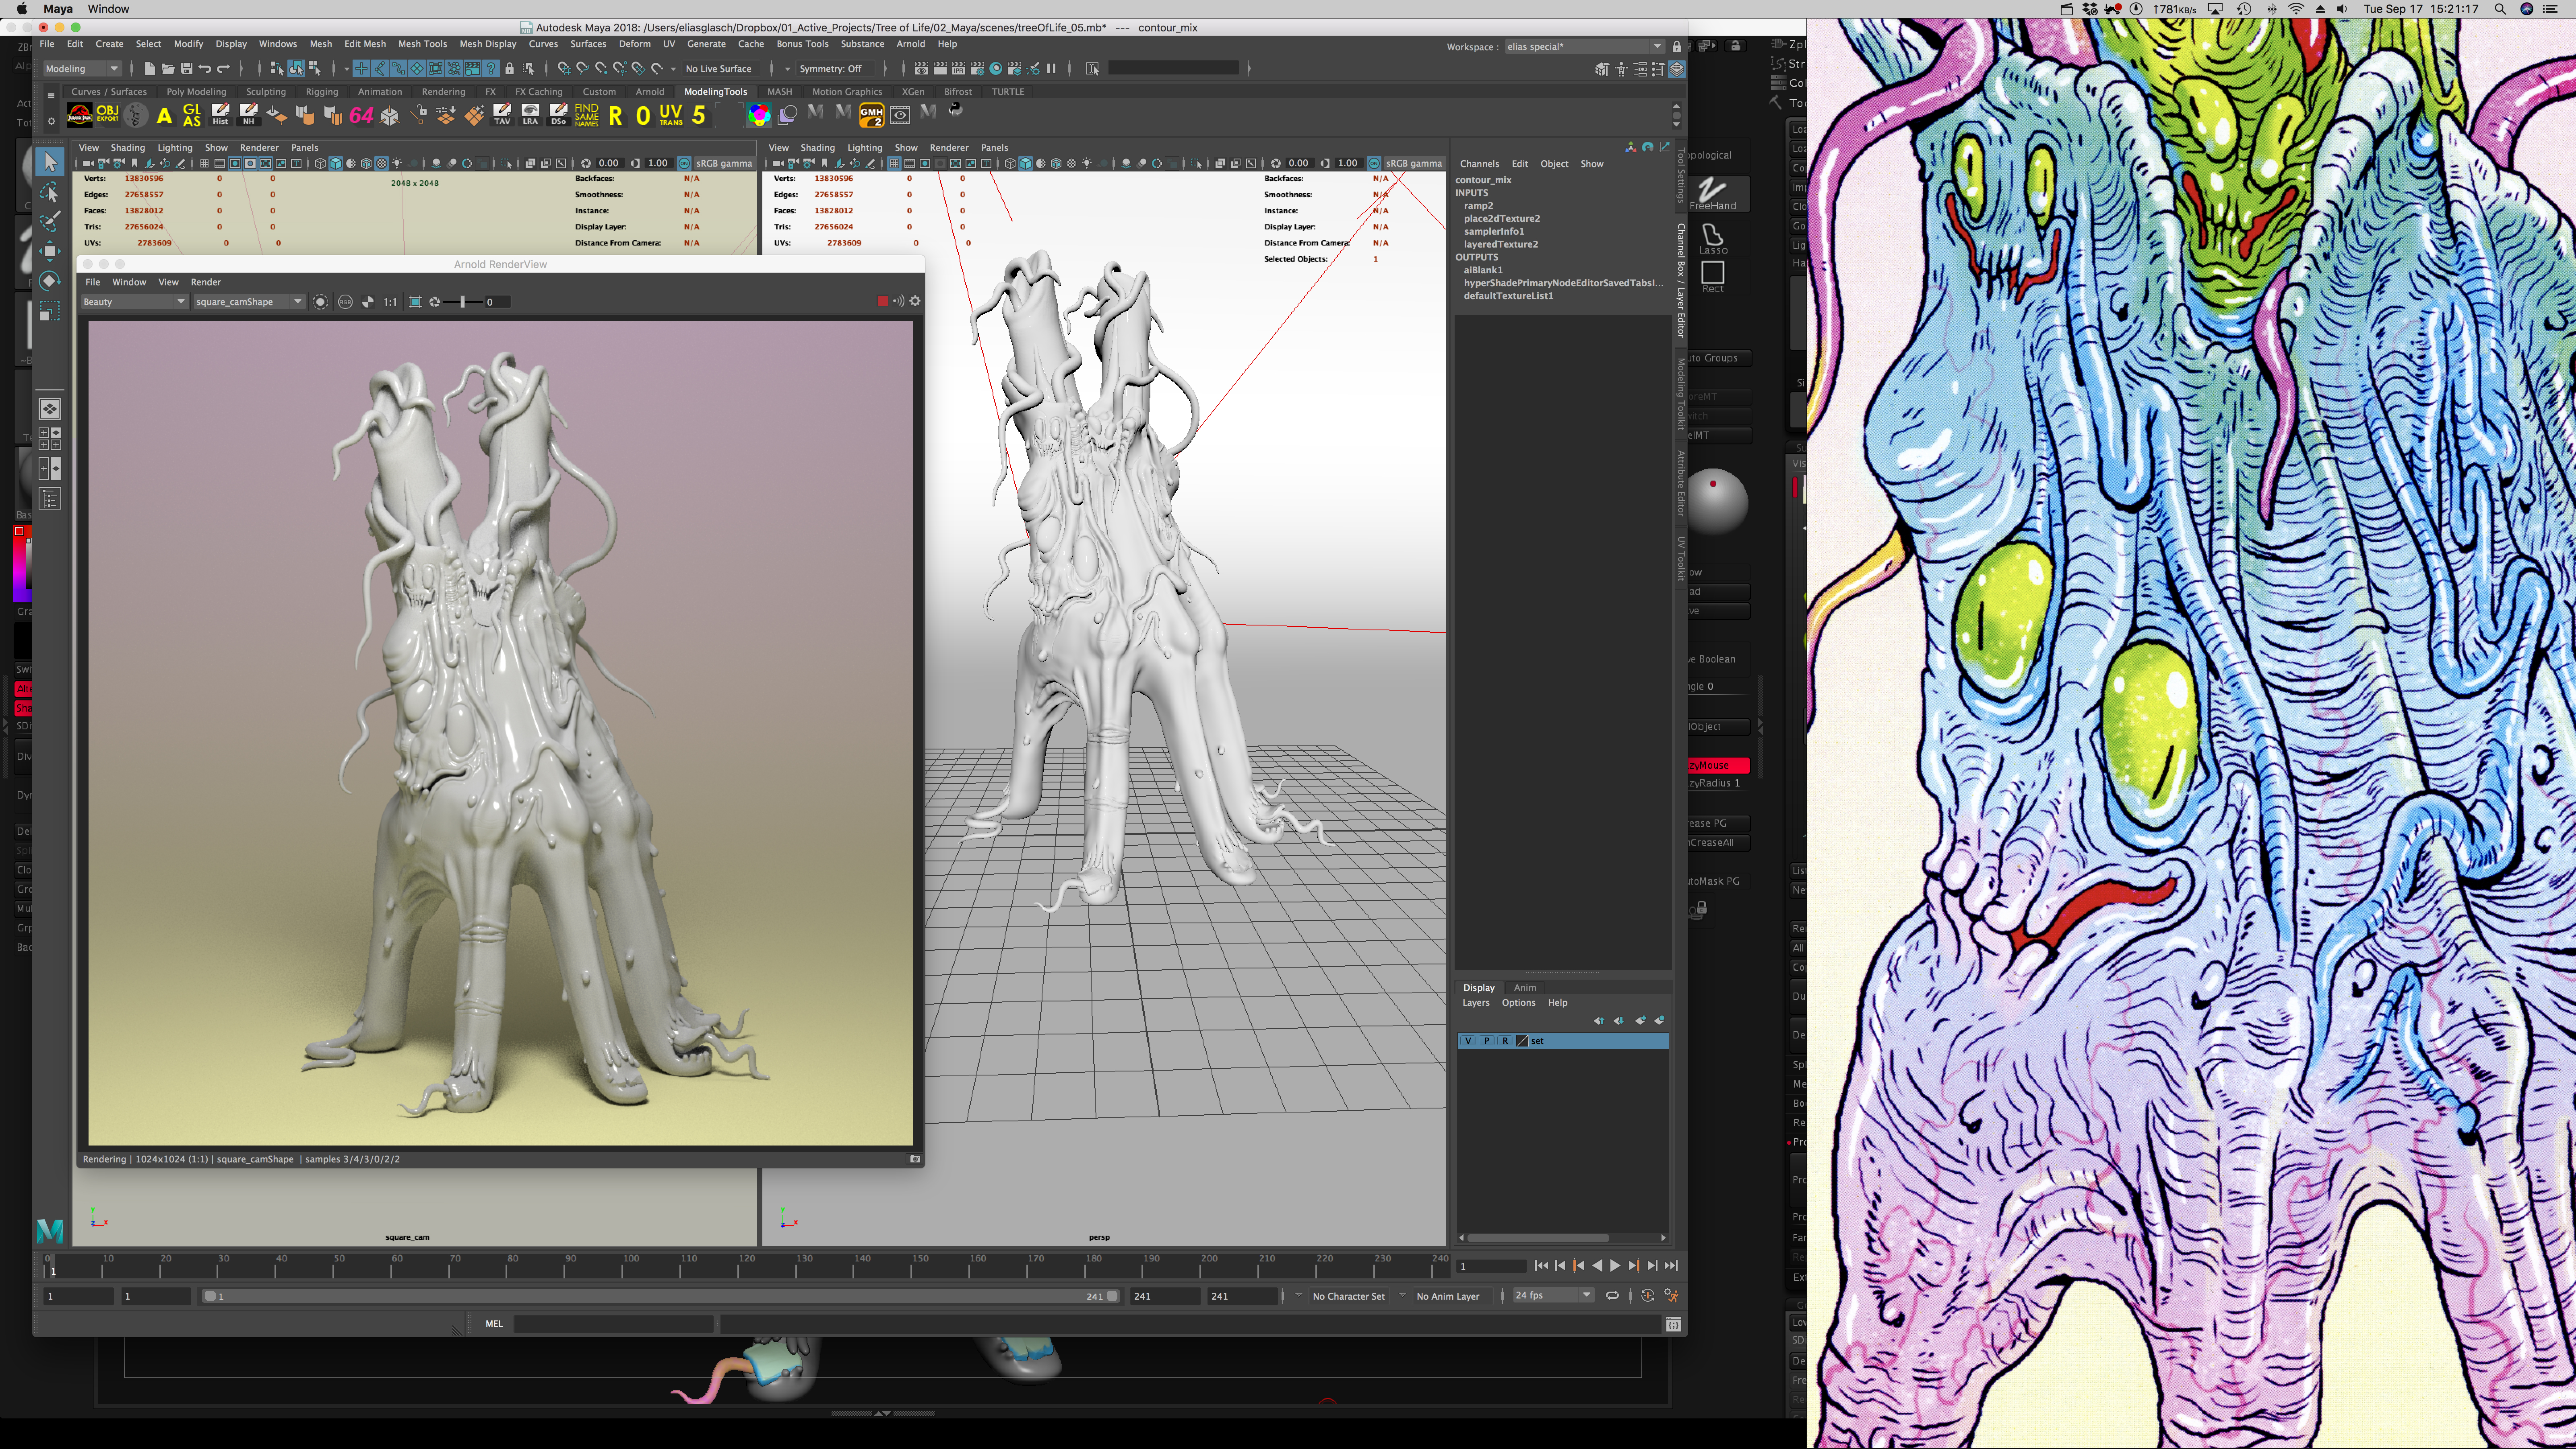Open the Symmetry: Off dropdown

pyautogui.click(x=836, y=68)
